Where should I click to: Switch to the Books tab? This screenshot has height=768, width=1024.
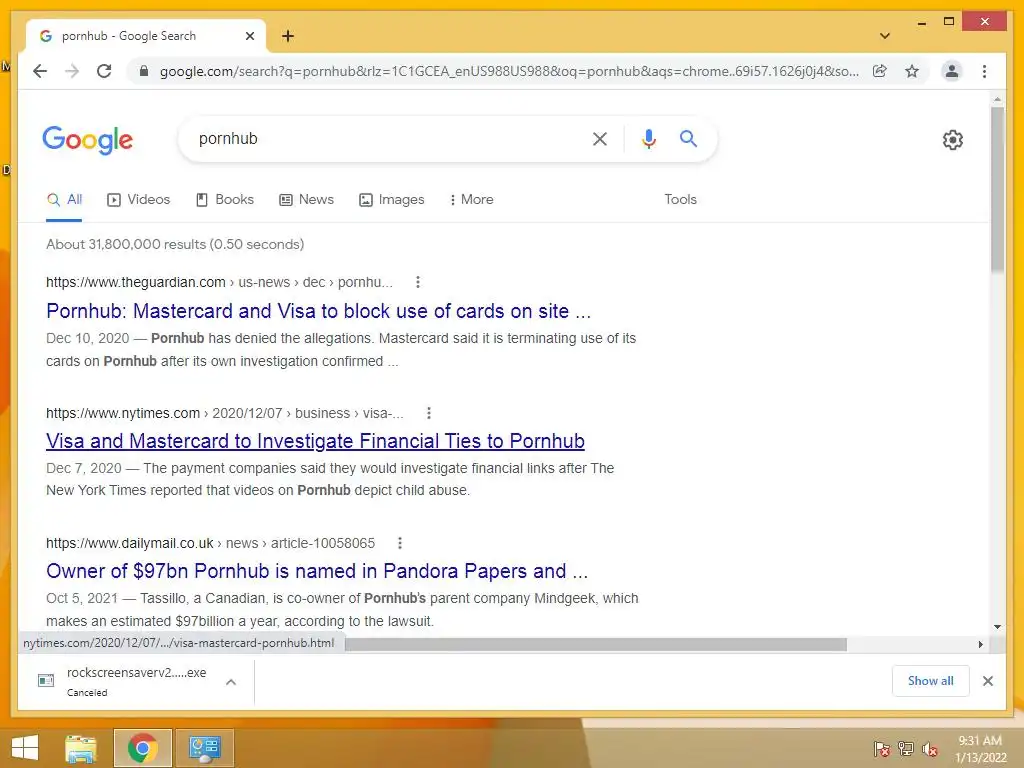click(225, 200)
